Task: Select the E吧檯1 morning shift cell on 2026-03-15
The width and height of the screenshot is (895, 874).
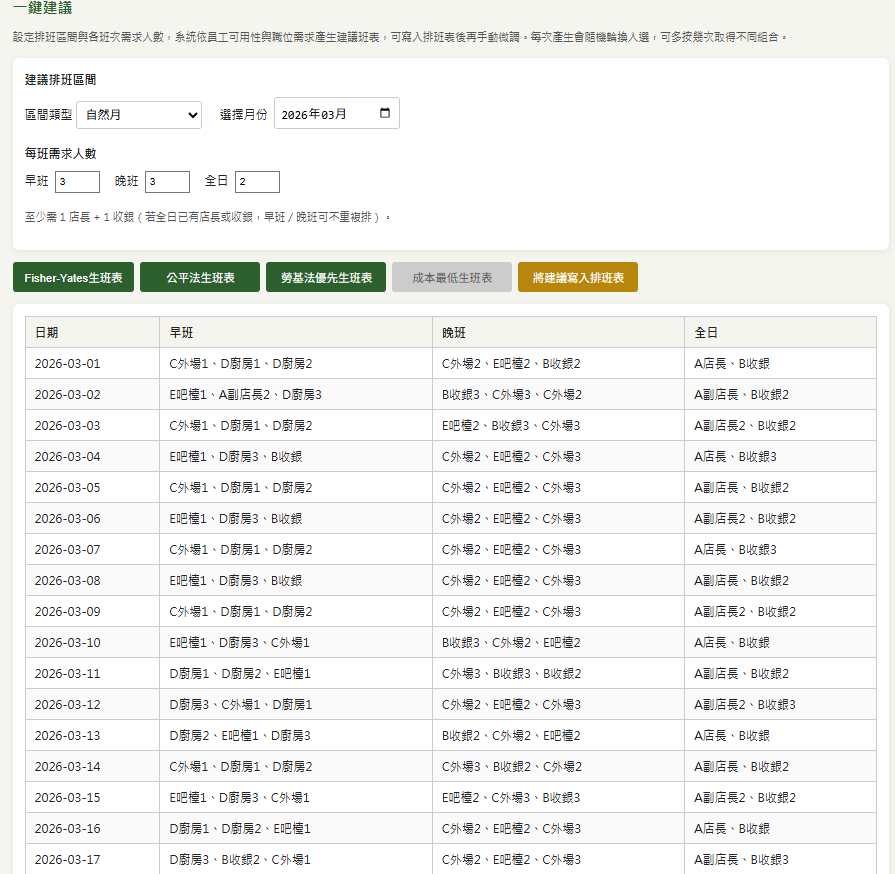Action: tap(230, 797)
